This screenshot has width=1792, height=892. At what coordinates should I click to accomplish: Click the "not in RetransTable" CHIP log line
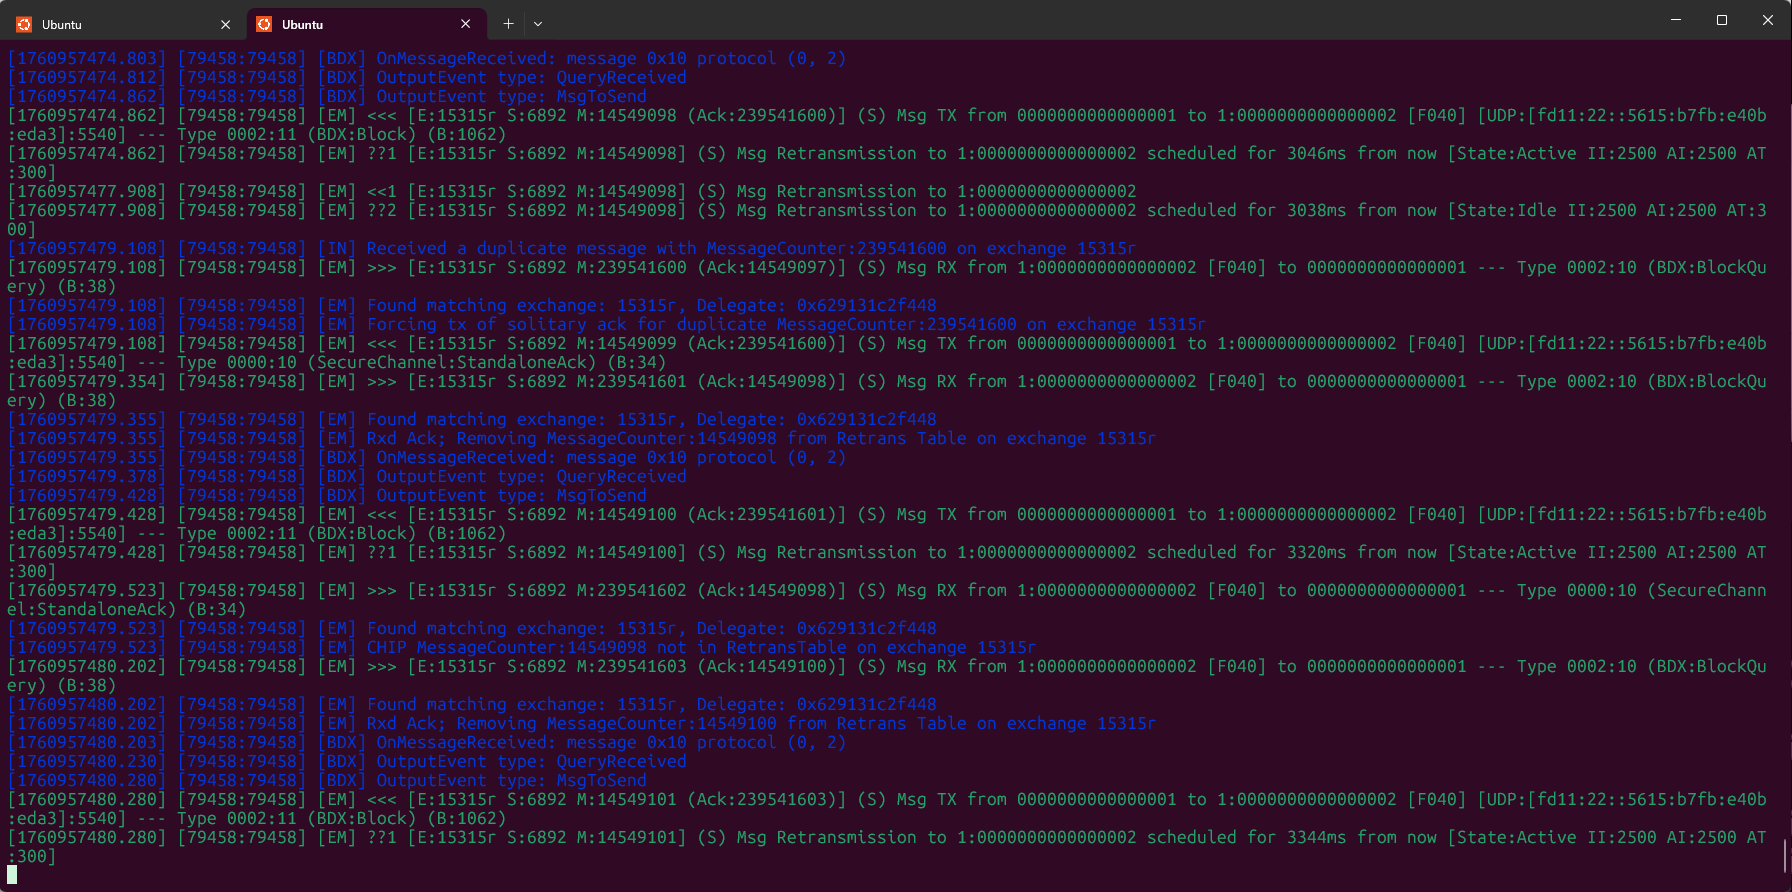tap(700, 647)
